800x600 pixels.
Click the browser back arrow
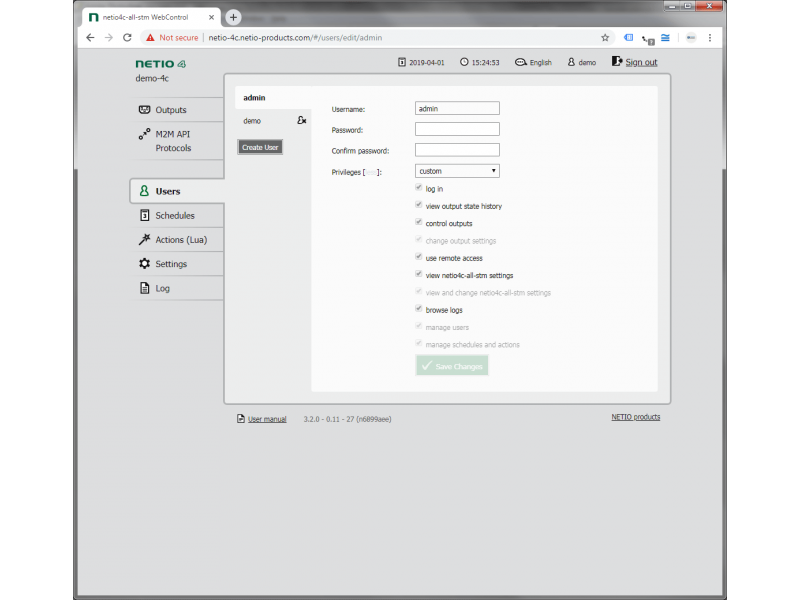pos(90,38)
